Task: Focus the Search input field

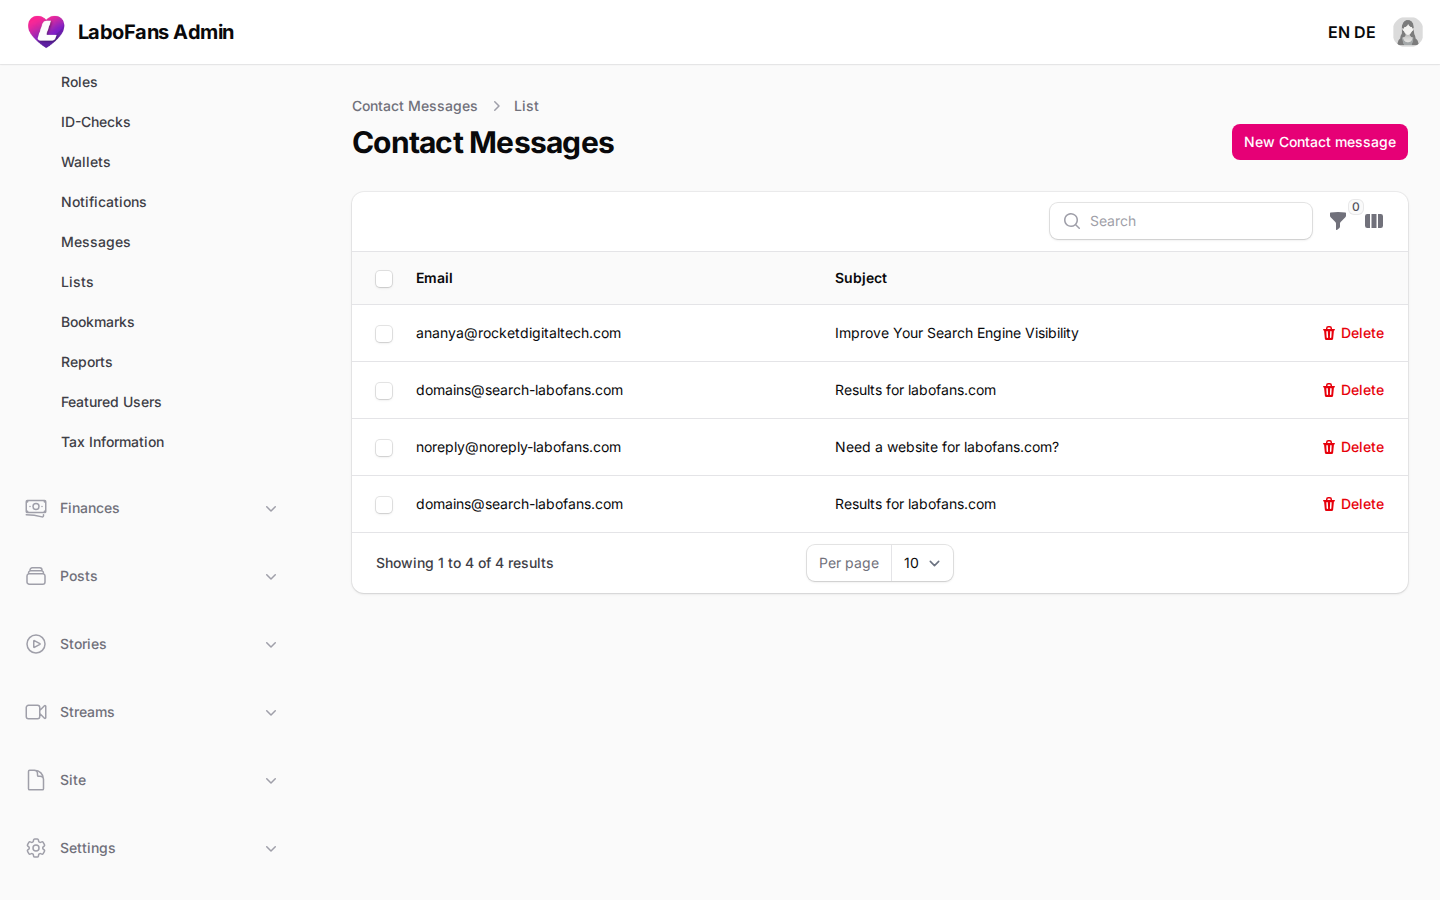Action: coord(1181,221)
